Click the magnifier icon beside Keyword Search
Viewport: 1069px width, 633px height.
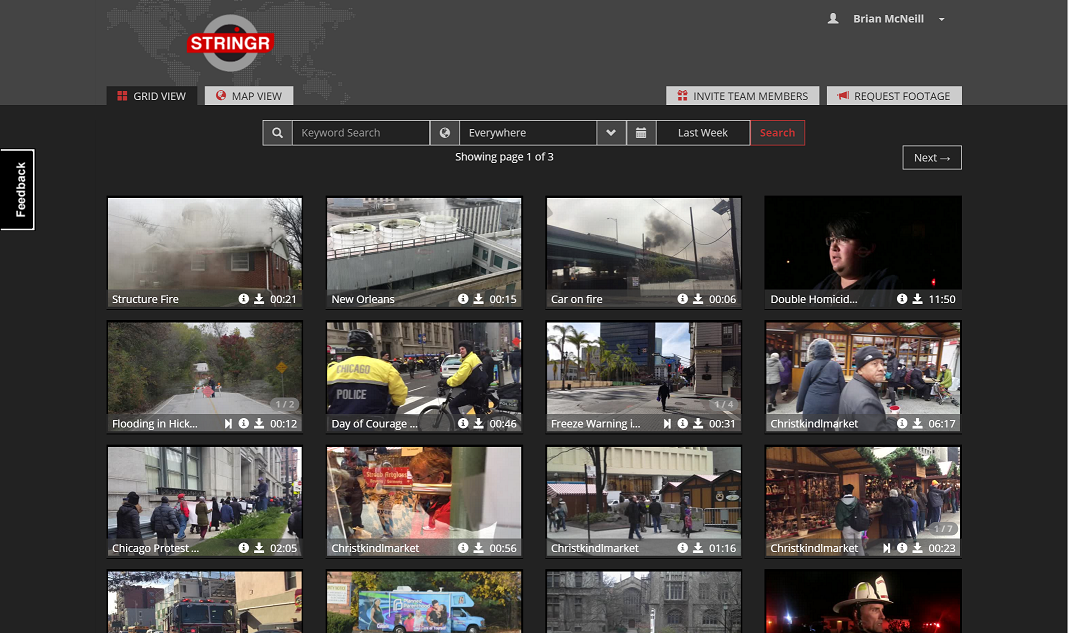[x=278, y=133]
